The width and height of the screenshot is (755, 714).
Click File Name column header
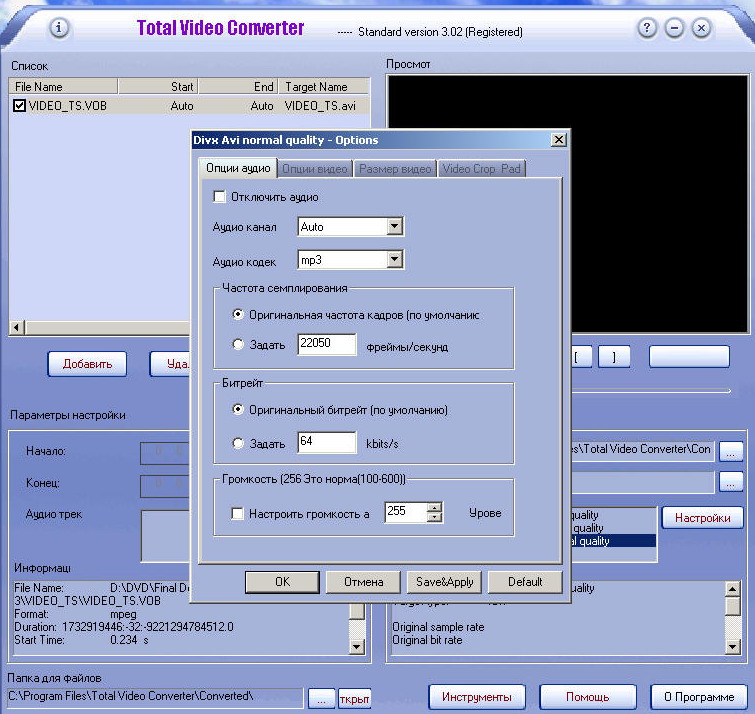click(x=63, y=87)
